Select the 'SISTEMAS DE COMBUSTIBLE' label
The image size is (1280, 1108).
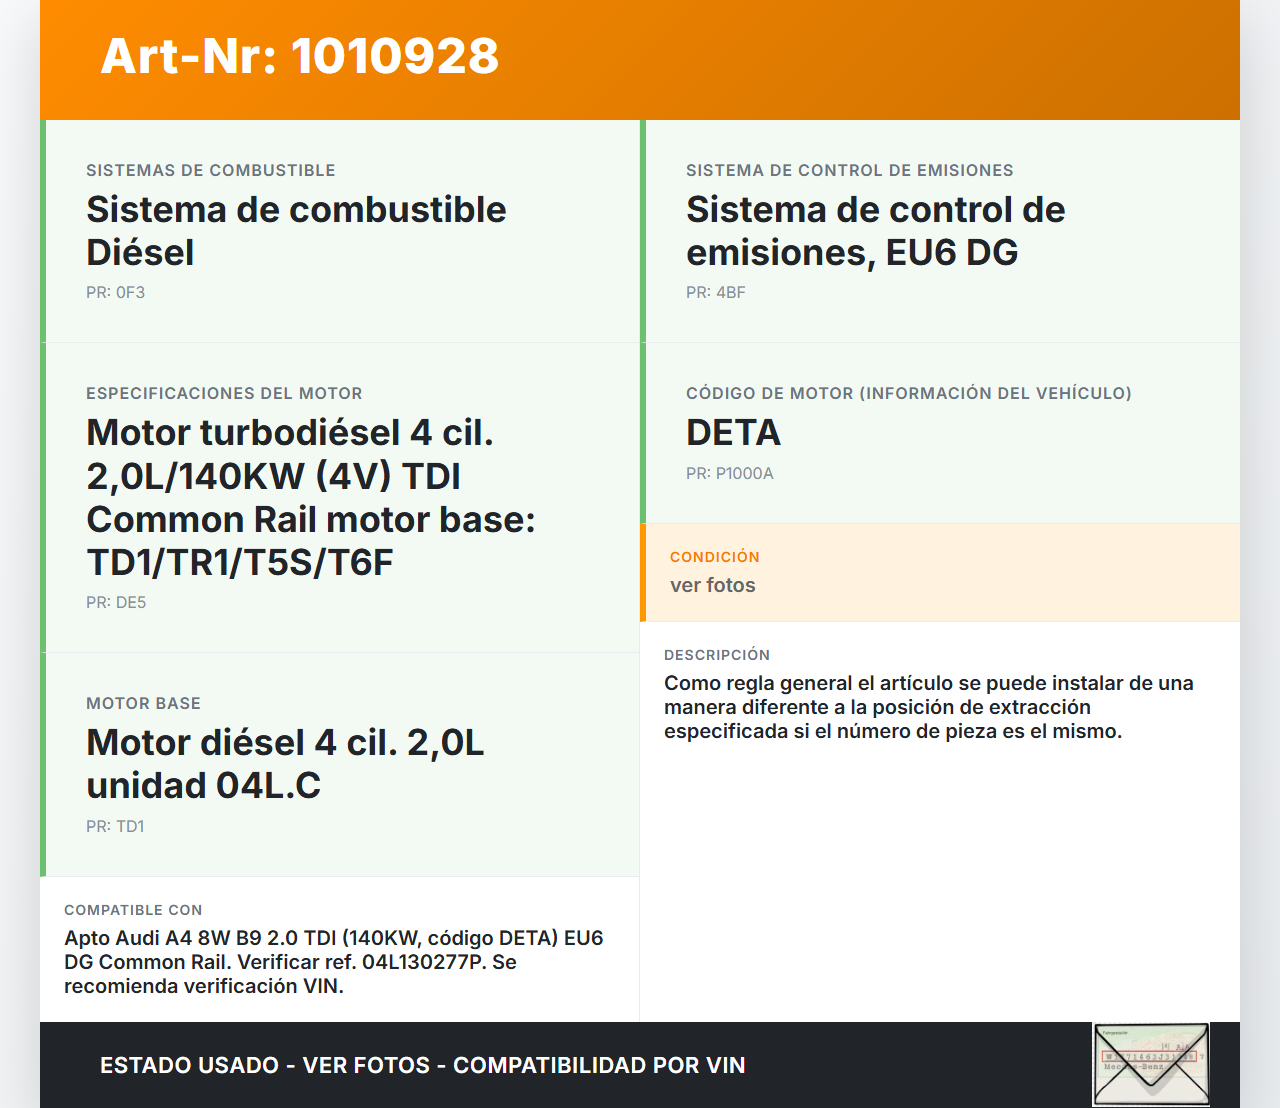[211, 171]
